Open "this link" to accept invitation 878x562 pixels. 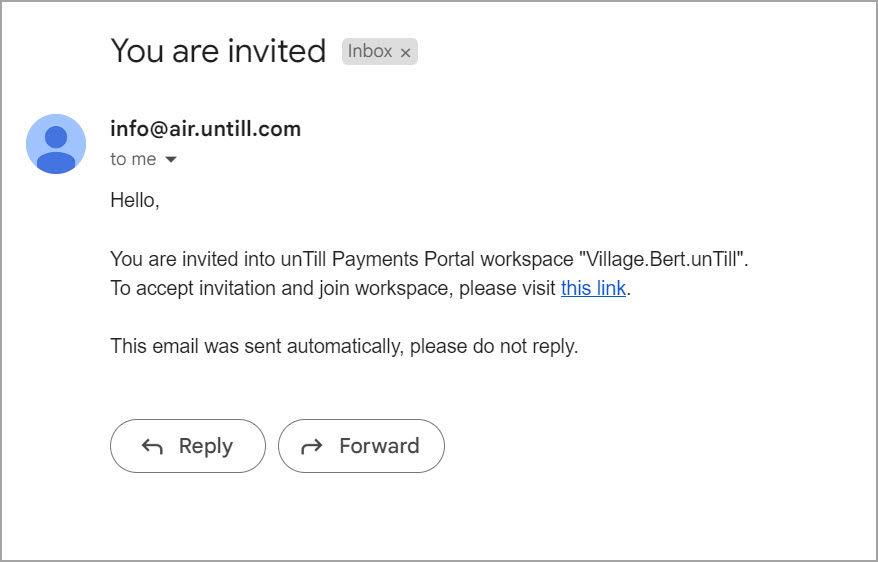coord(593,289)
